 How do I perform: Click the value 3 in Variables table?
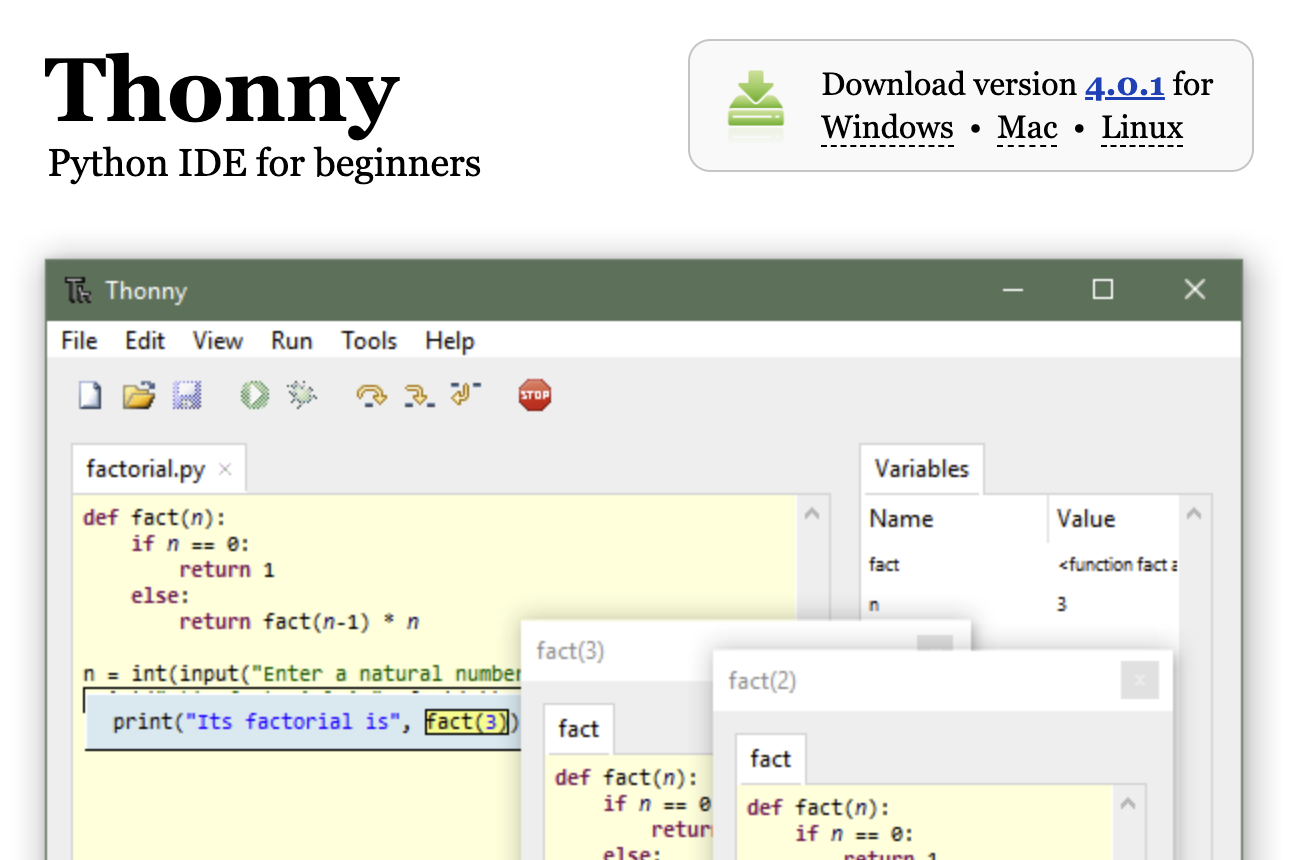[x=1062, y=604]
